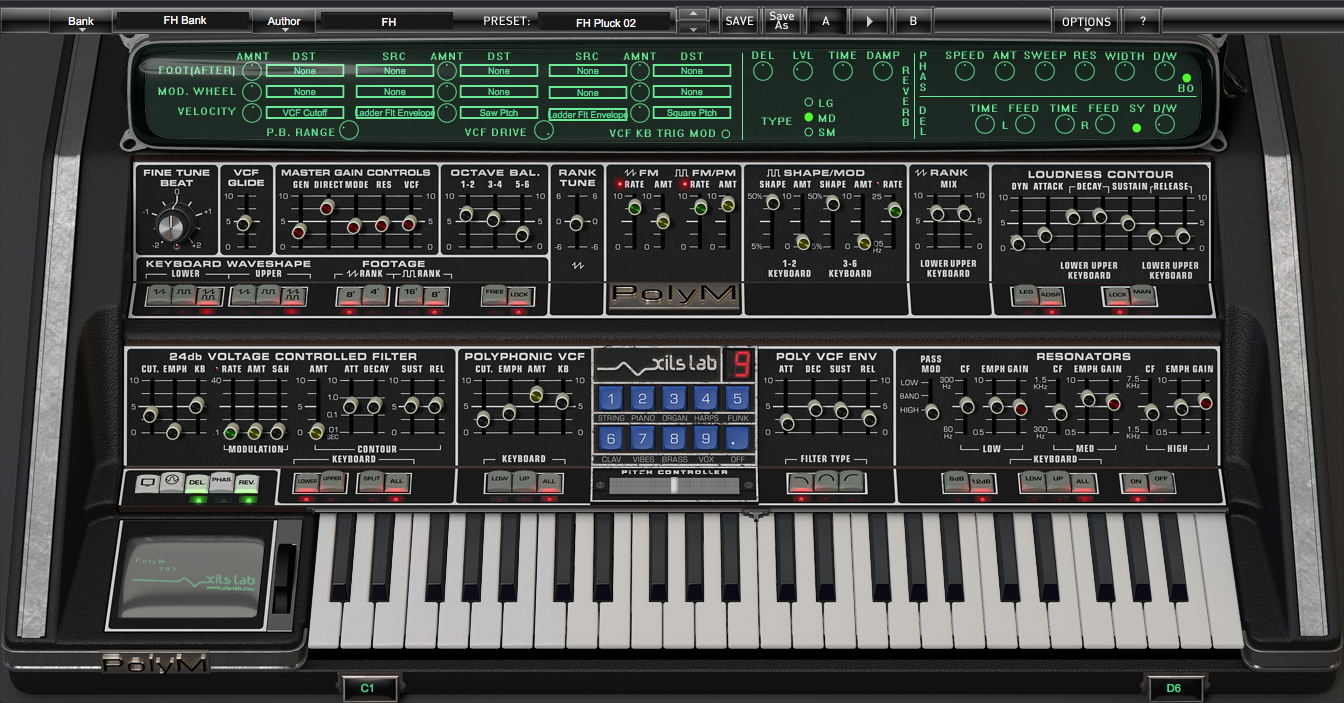
Task: Open Velocity destination Saw Ptch dropdown
Action: coord(499,113)
